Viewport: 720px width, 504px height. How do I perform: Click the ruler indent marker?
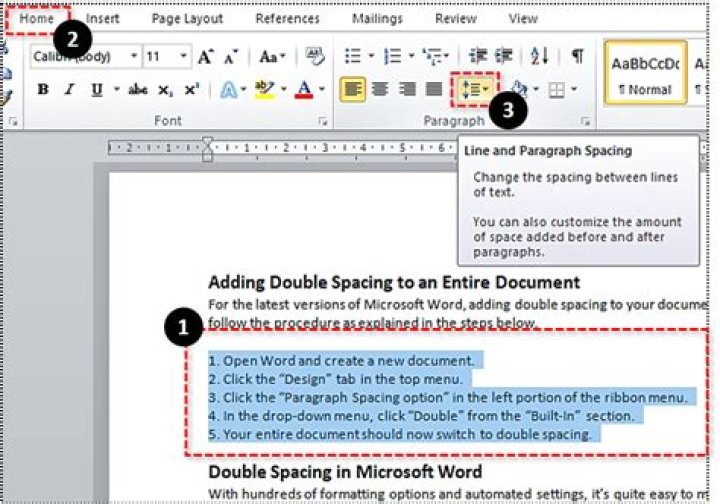coord(208,148)
